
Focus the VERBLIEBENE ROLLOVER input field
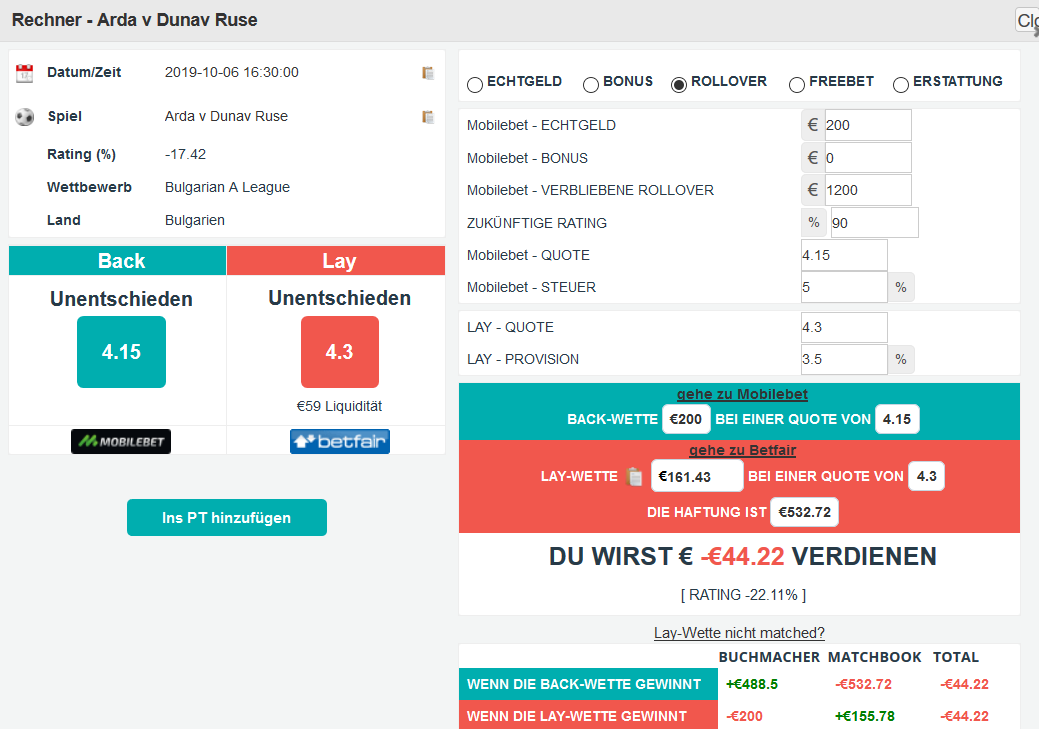866,190
